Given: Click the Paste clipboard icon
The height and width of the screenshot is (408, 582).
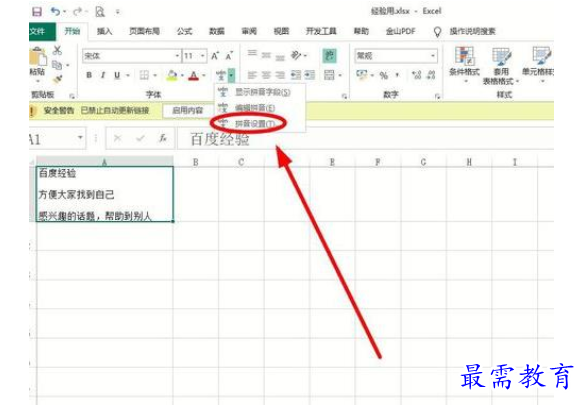Looking at the screenshot, I should click(x=37, y=57).
